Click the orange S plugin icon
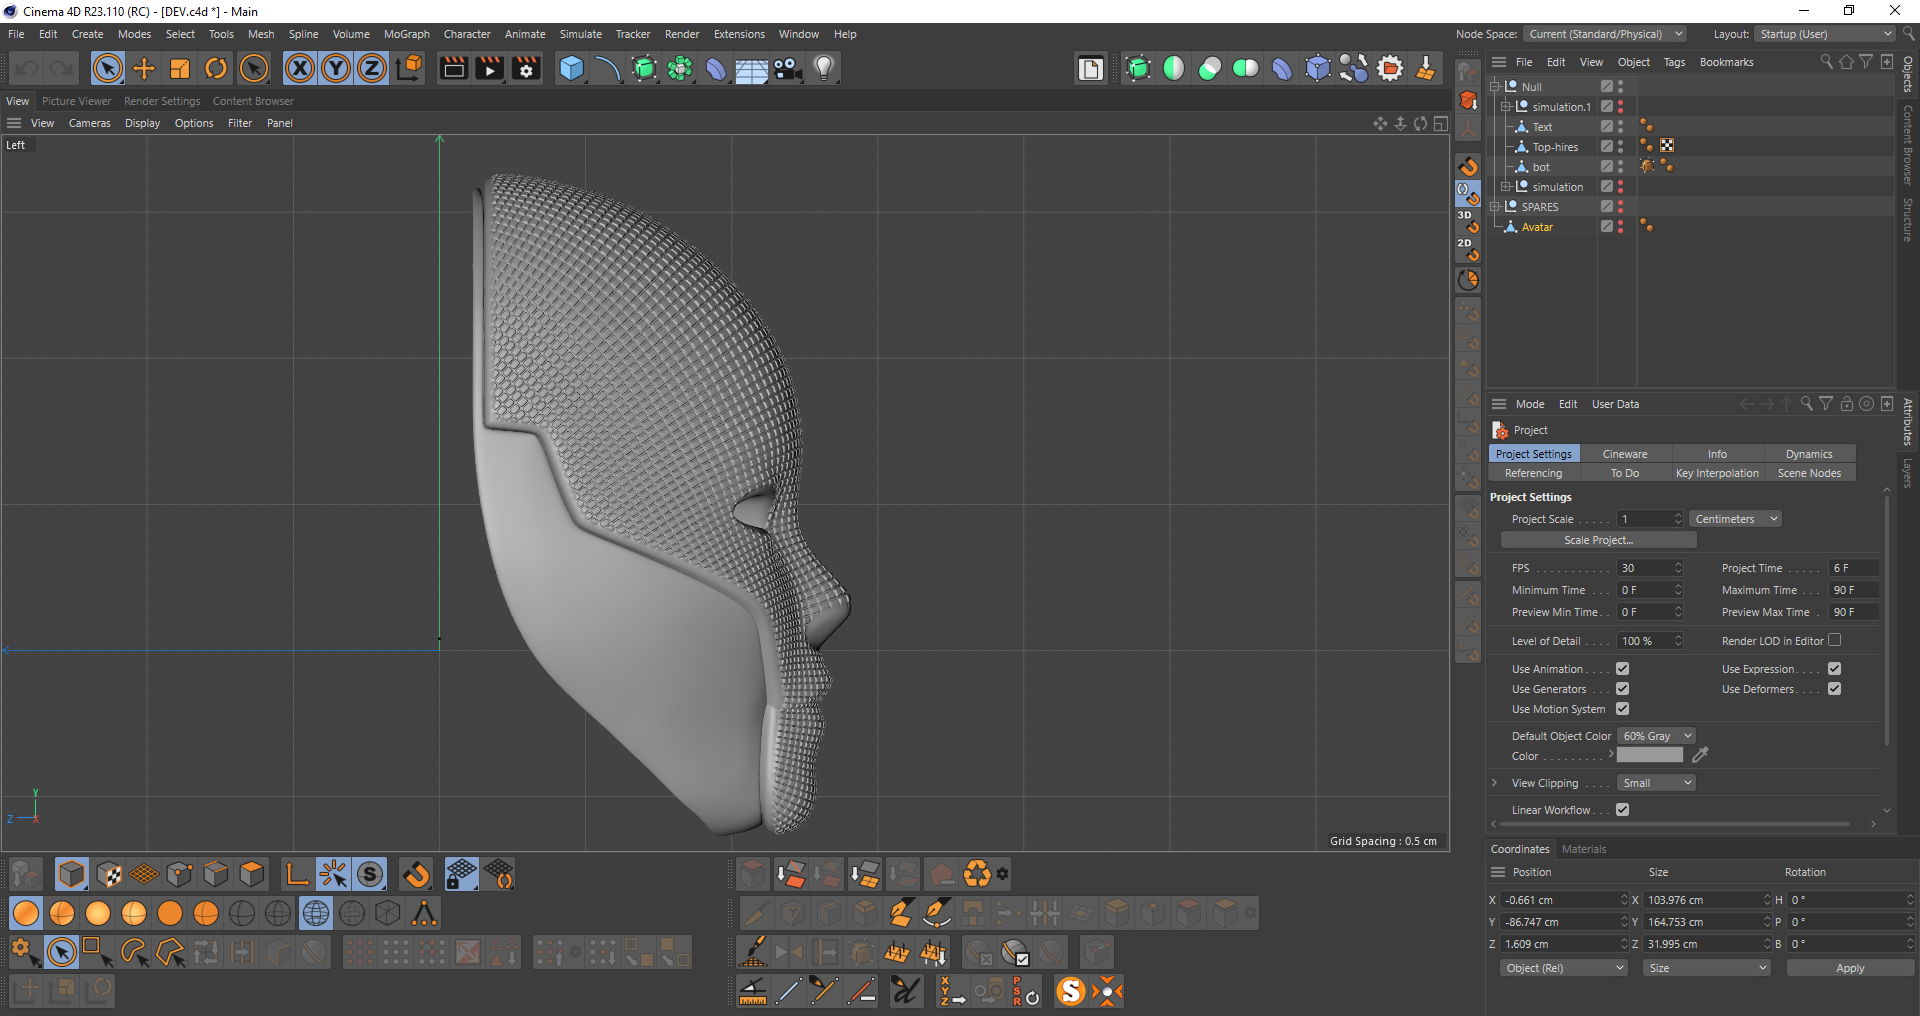1920x1016 pixels. pyautogui.click(x=1071, y=991)
